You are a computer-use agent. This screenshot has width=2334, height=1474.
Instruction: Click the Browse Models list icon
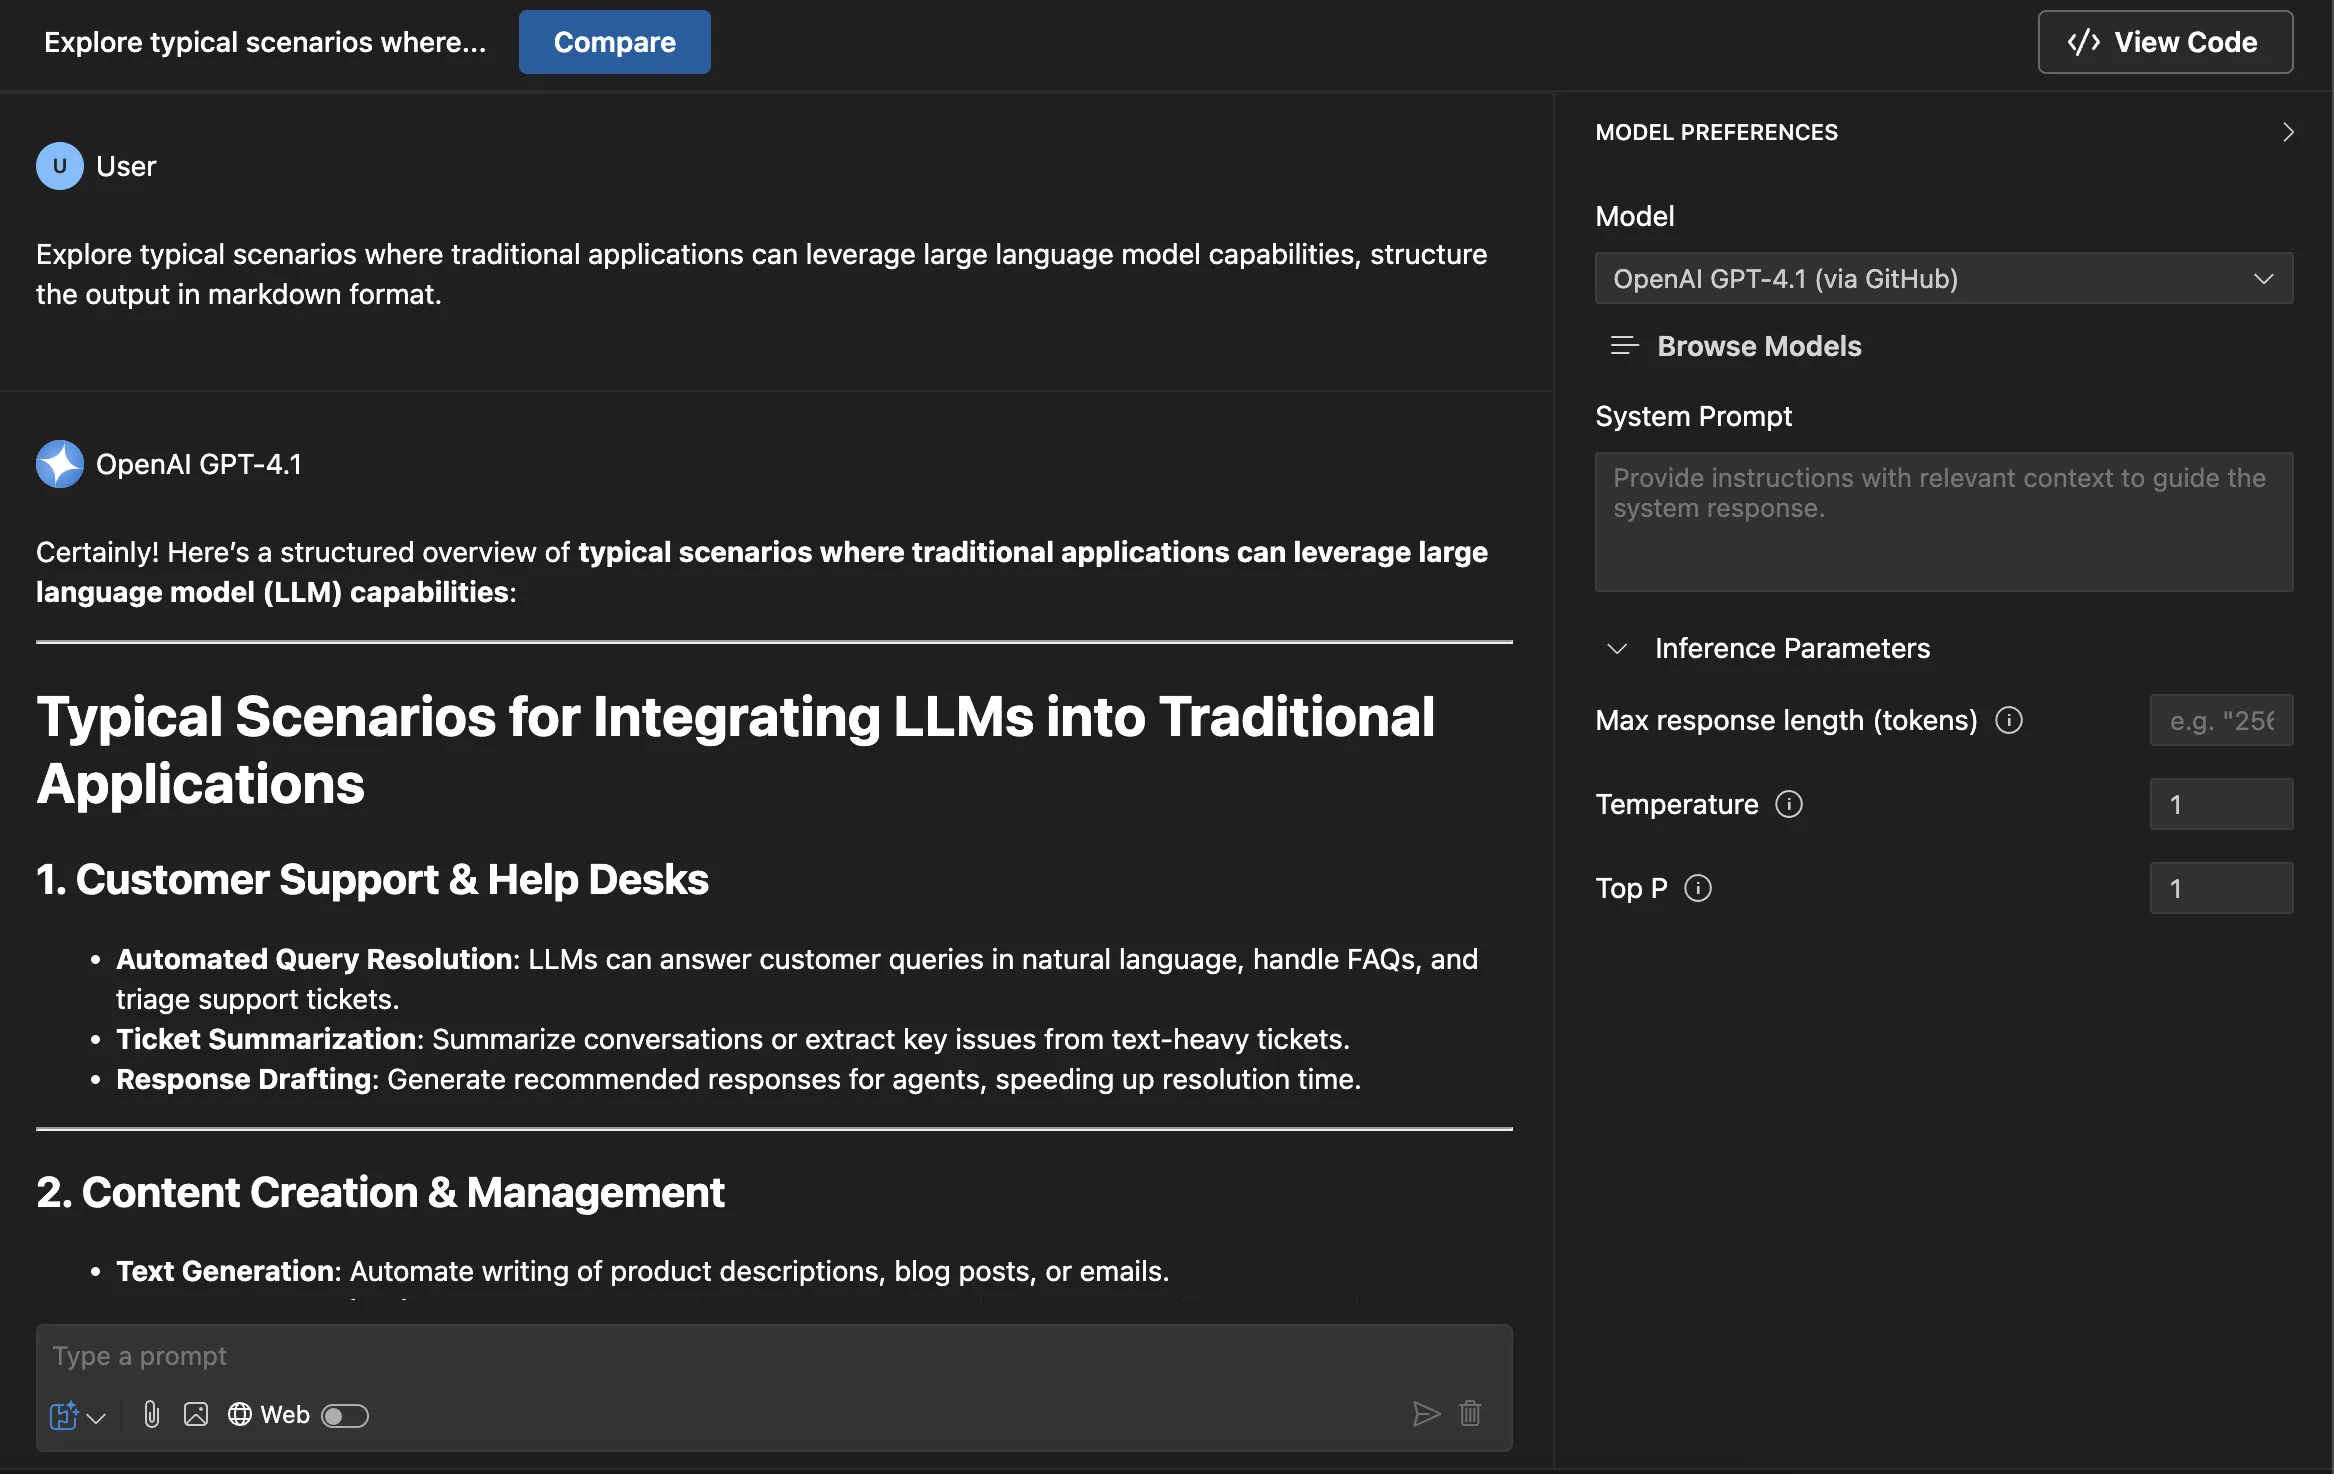coord(1624,346)
